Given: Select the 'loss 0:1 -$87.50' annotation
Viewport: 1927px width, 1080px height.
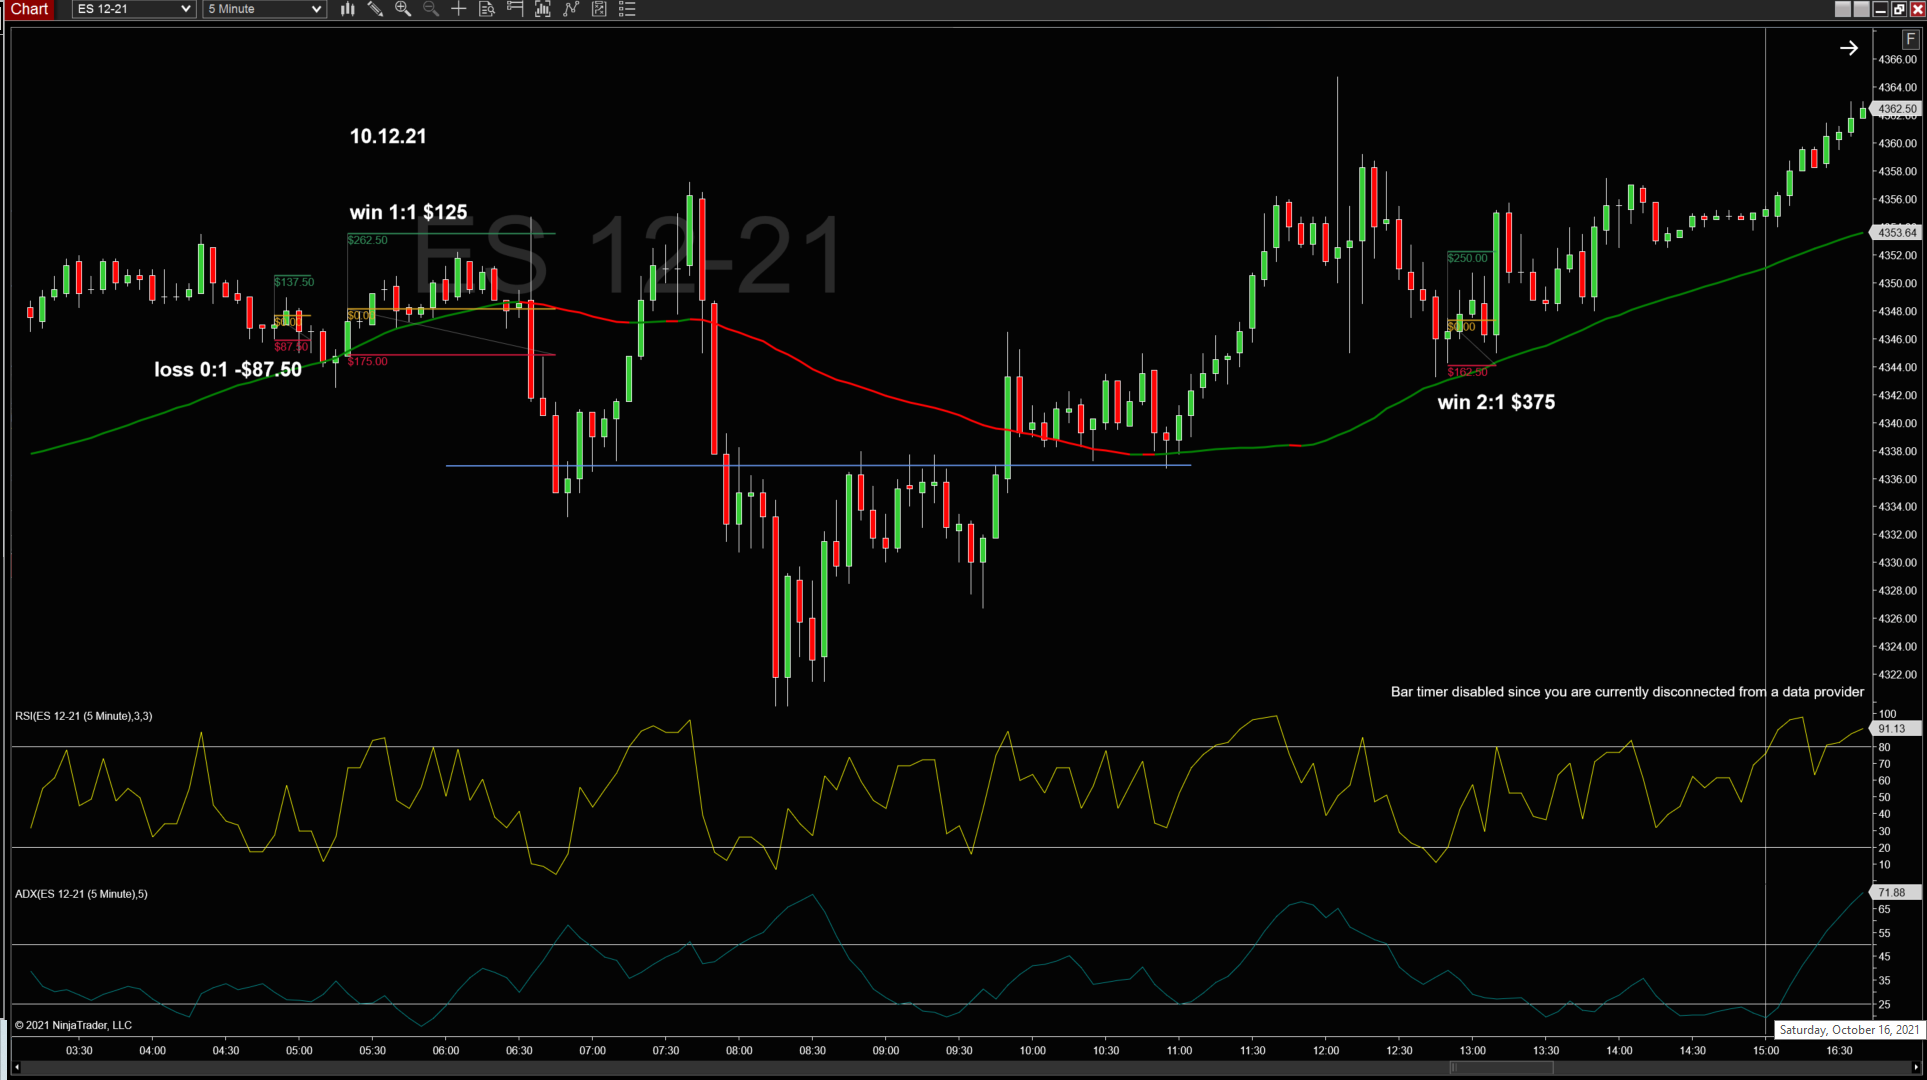Looking at the screenshot, I should pos(228,369).
